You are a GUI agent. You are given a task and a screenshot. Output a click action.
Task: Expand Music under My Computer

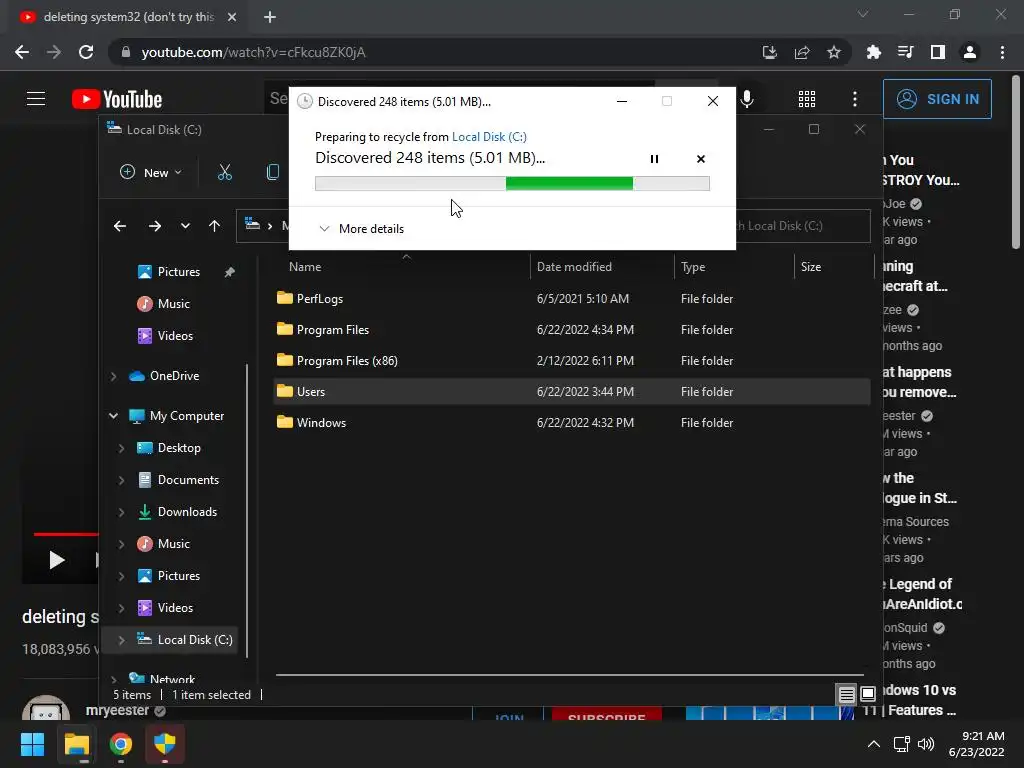[x=121, y=544]
